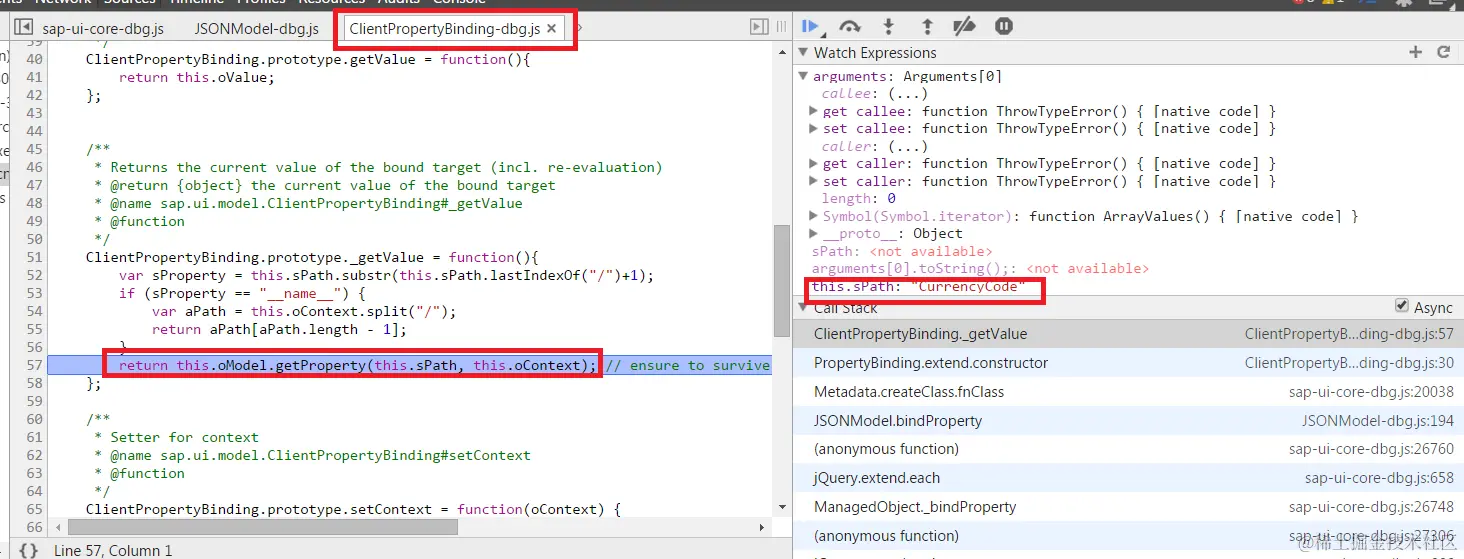Viewport: 1464px width, 559px height.
Task: Click the 'Line 57, Column 1' status text
Action: (x=113, y=550)
